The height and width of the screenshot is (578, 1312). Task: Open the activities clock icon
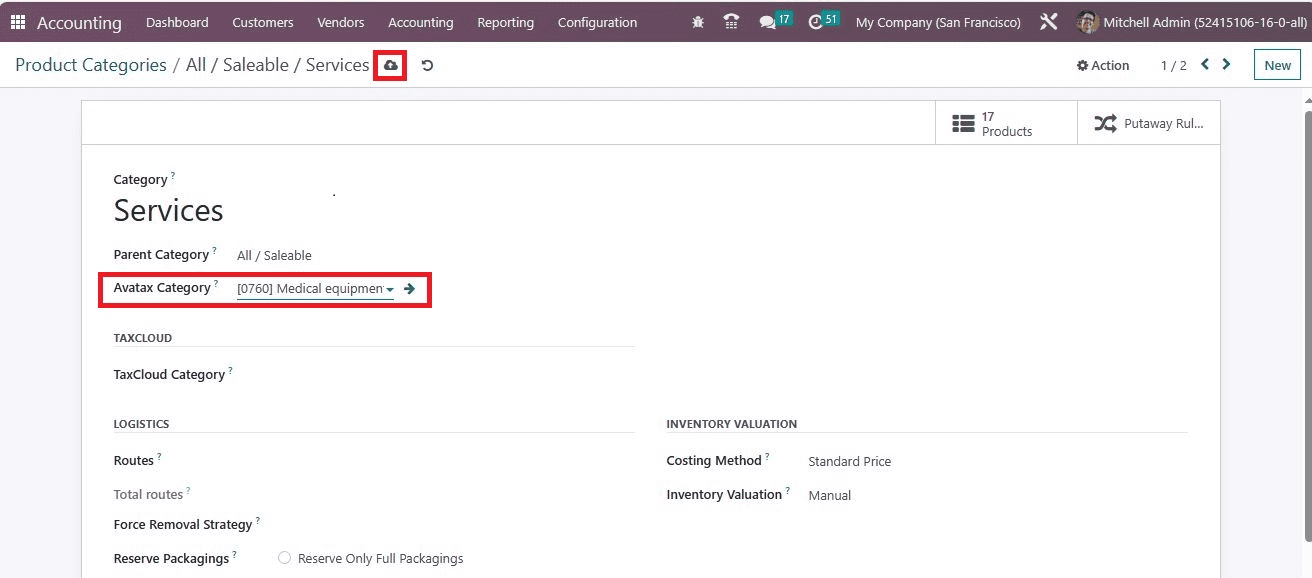(816, 22)
